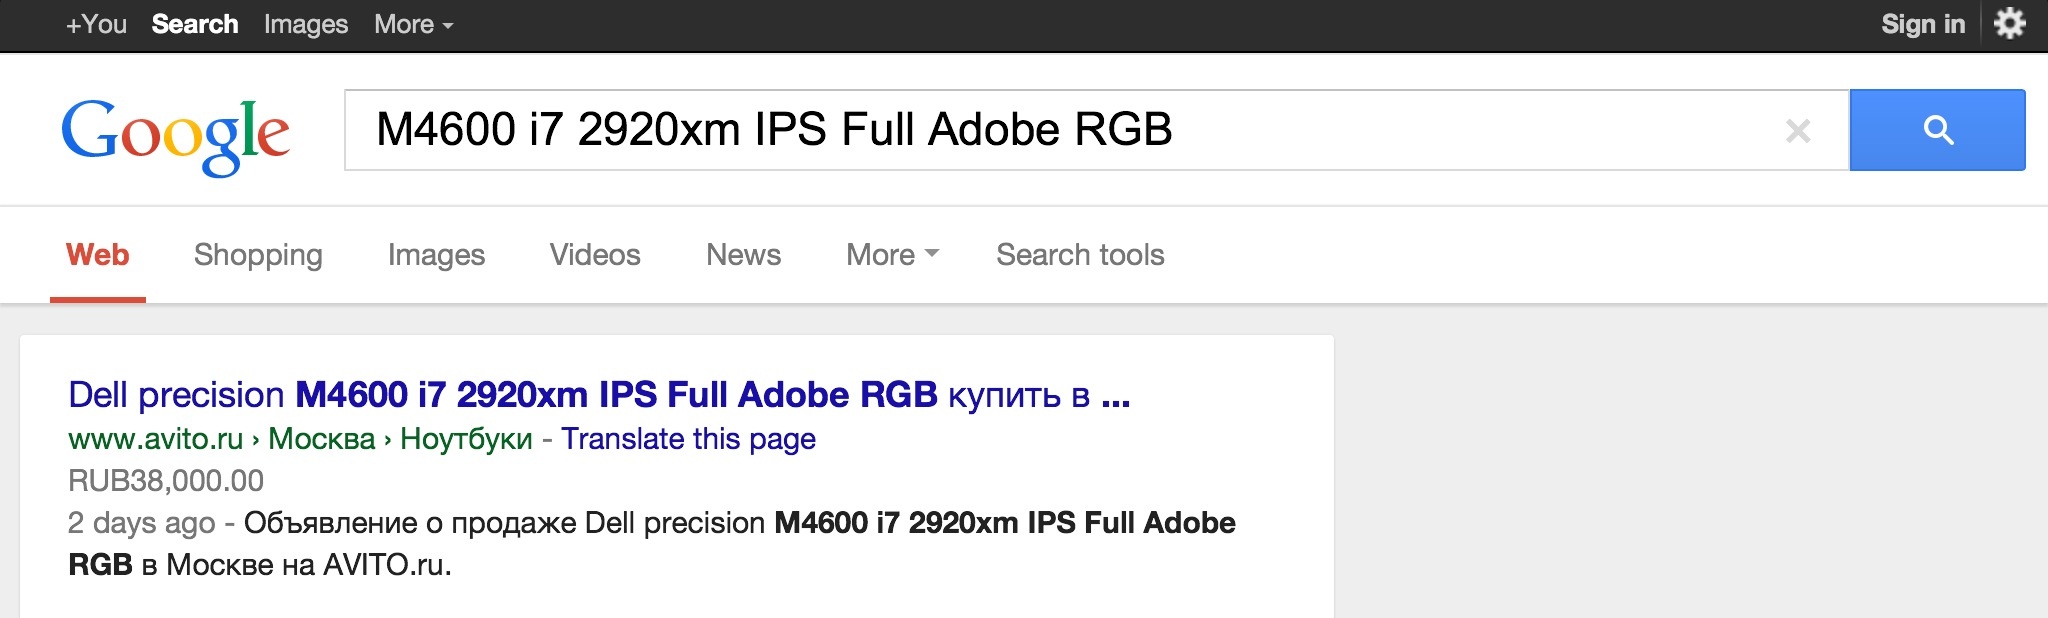Click the Ноутбуки breadcrumb in the result URL
This screenshot has width=2048, height=618.
click(x=466, y=439)
